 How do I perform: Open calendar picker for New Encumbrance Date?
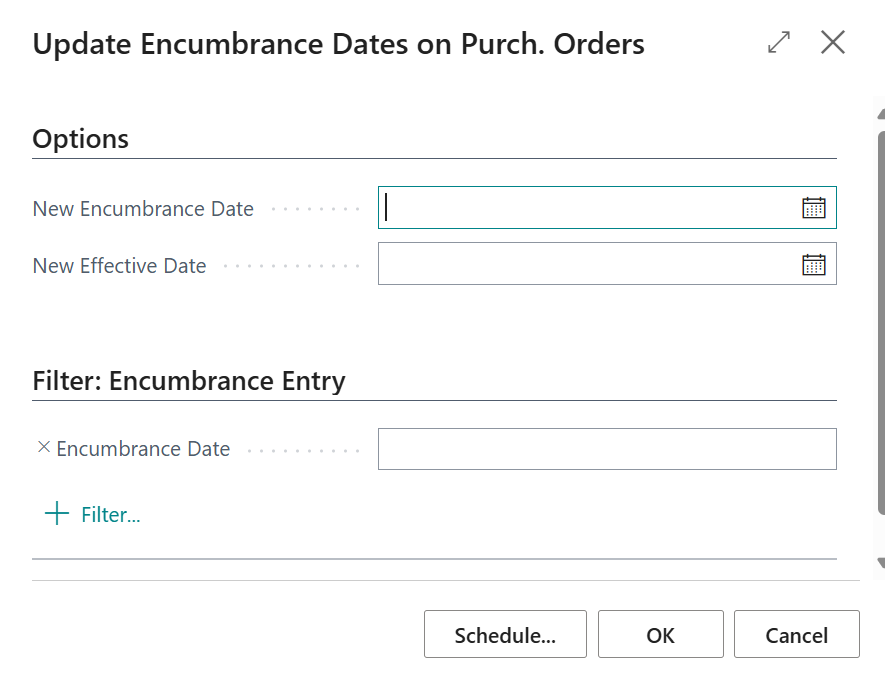813,208
